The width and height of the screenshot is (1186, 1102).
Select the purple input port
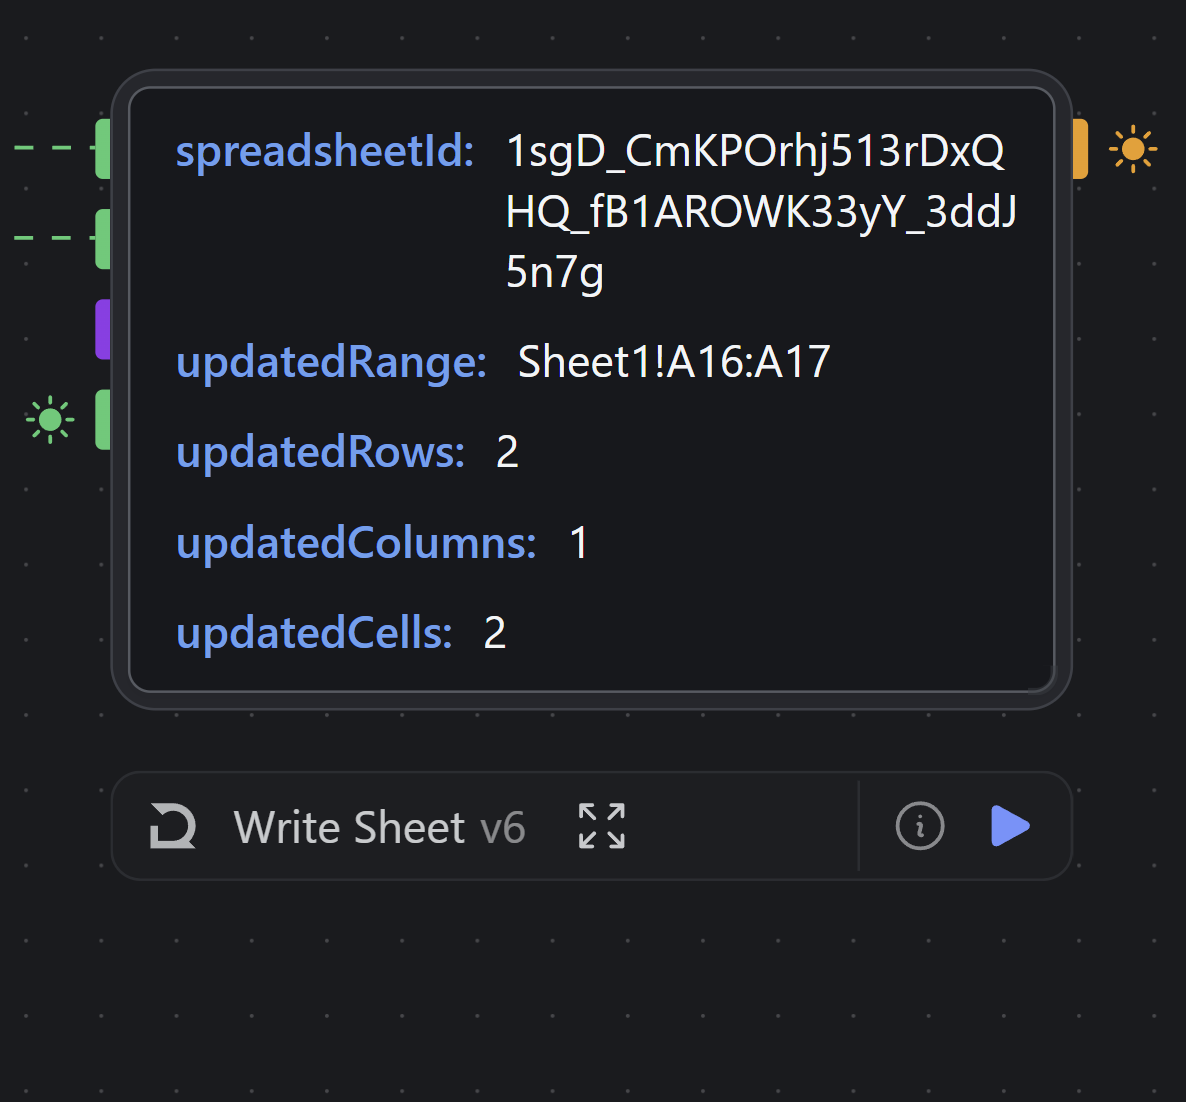click(x=103, y=329)
